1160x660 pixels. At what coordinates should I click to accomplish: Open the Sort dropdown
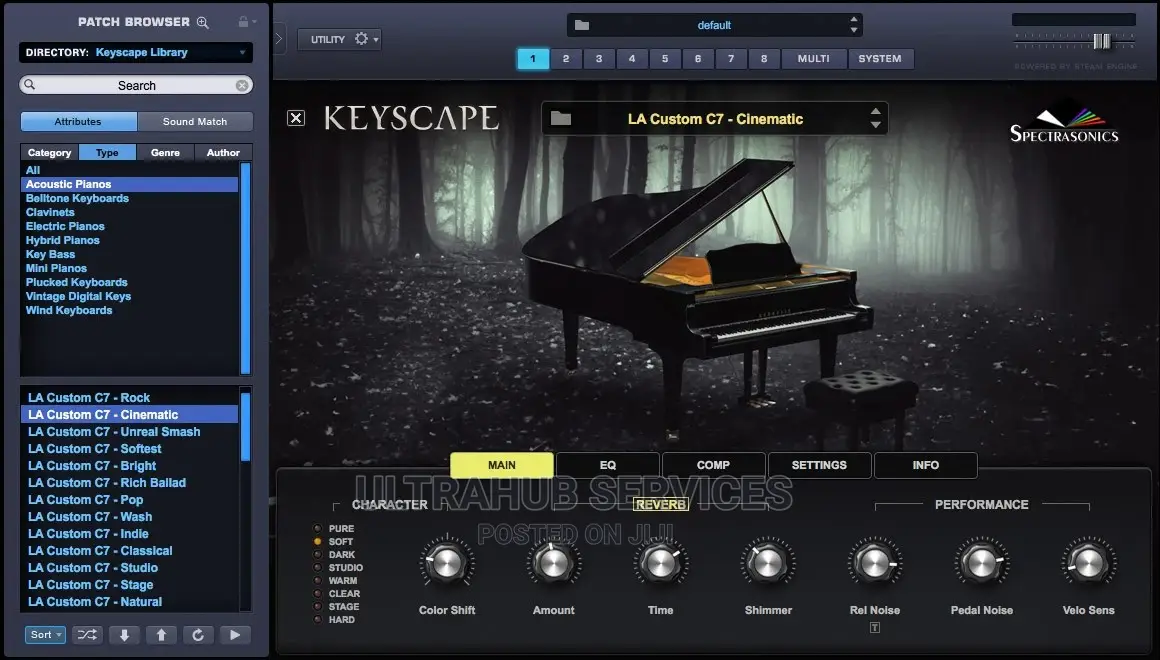[45, 635]
